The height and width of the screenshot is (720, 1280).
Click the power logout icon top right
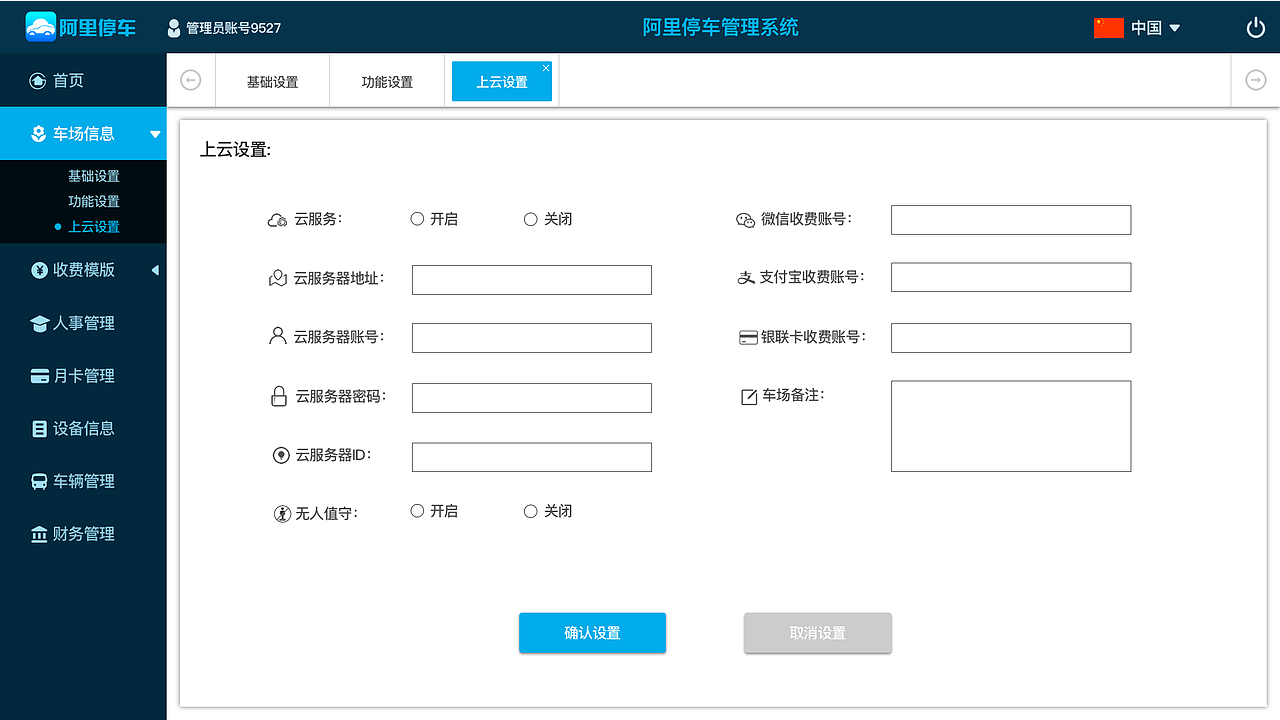(x=1255, y=27)
